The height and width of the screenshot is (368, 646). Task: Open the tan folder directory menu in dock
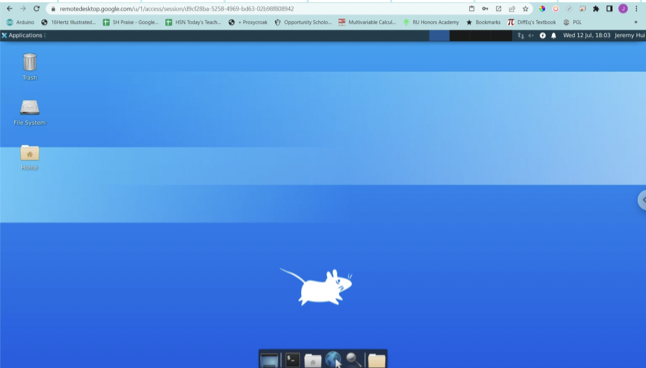click(377, 361)
